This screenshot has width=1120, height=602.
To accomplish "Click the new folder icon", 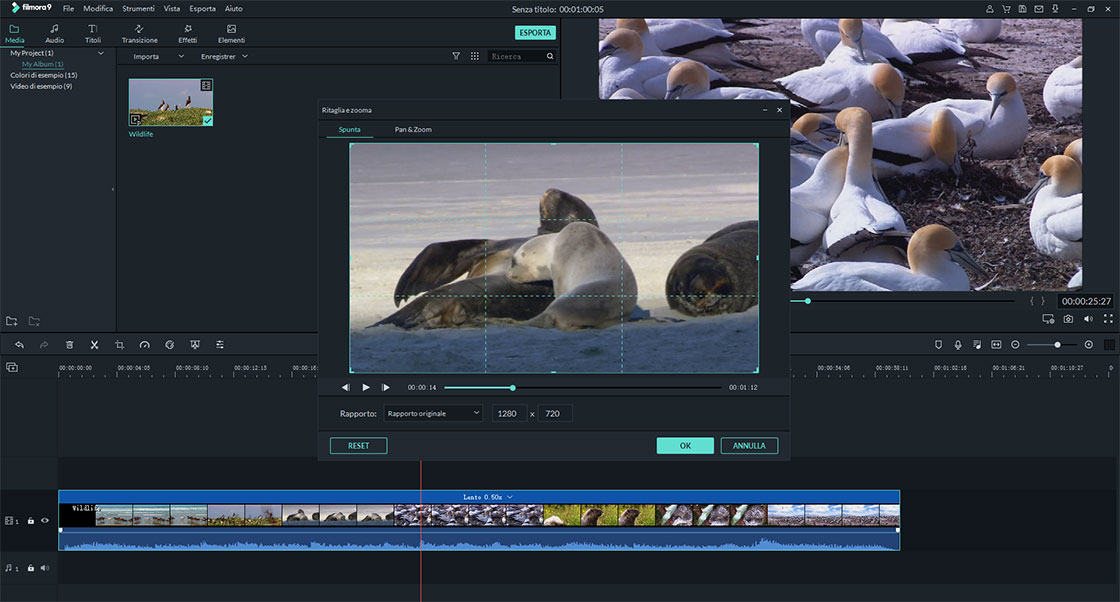I will tap(11, 321).
